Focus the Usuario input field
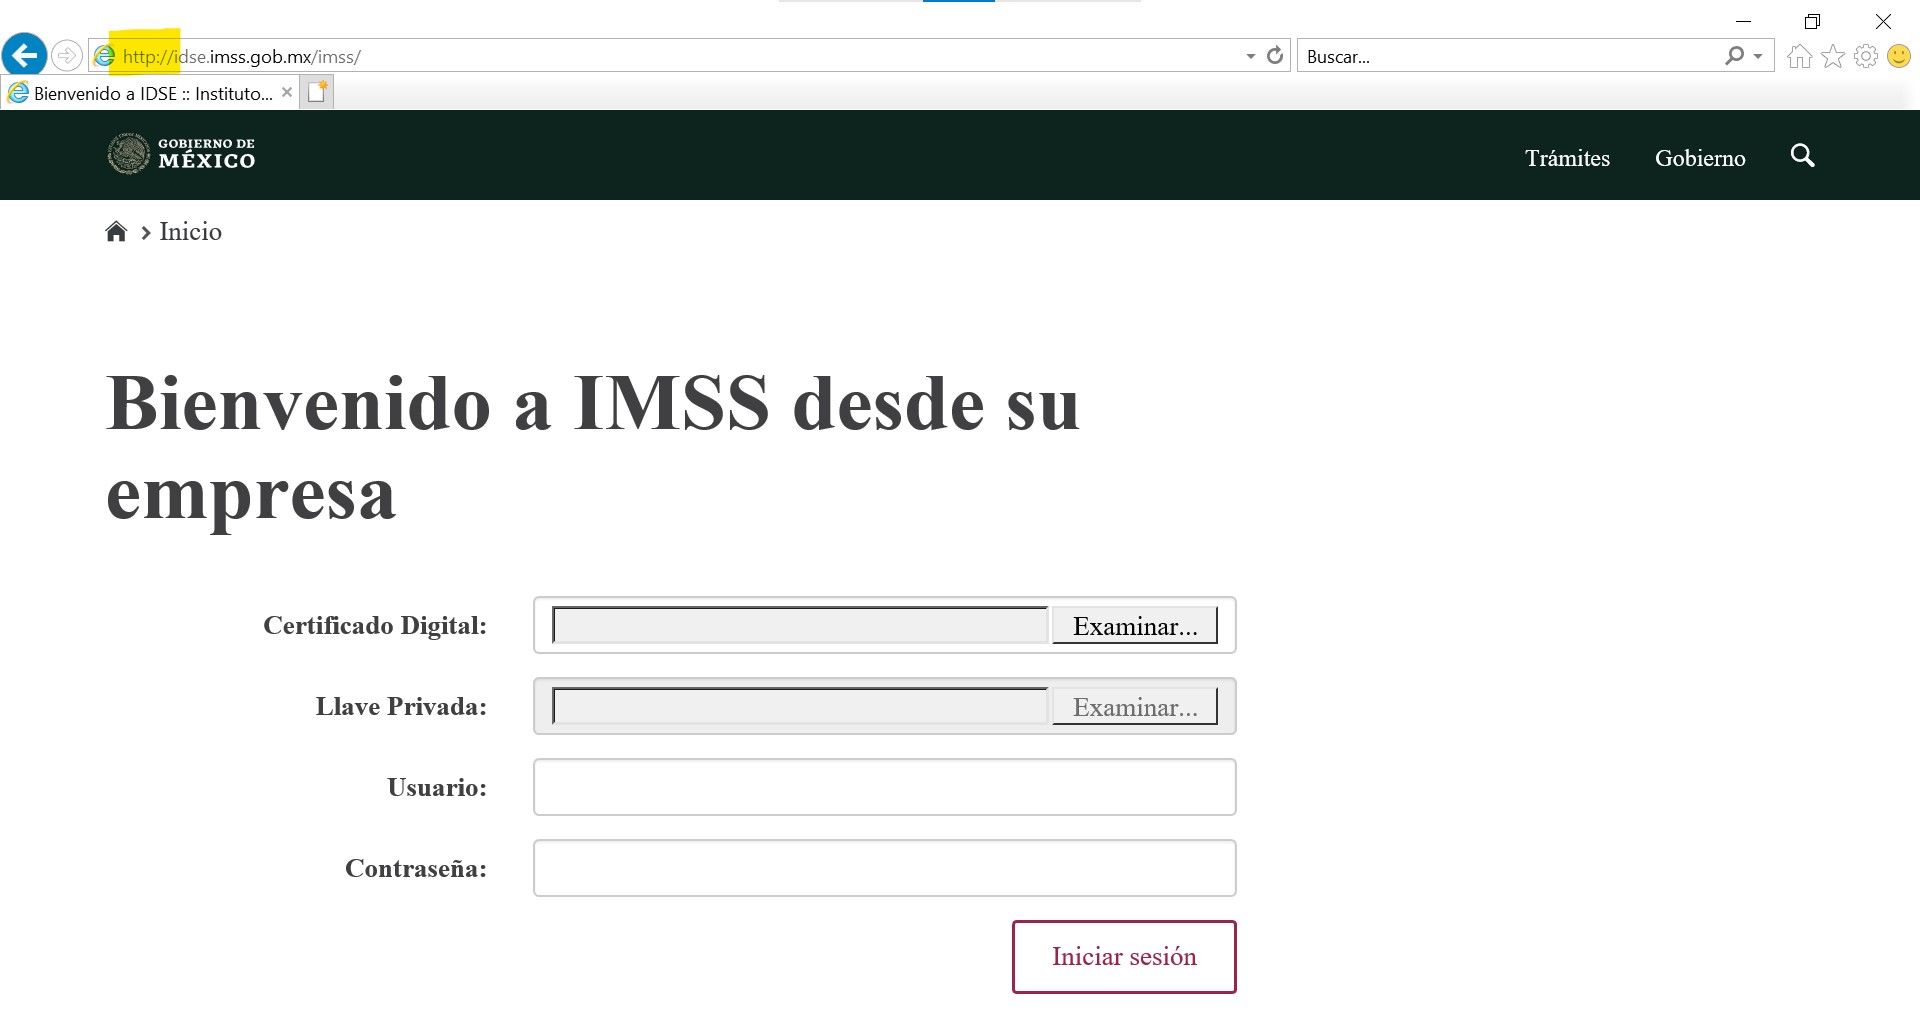Viewport: 1920px width, 1020px height. 885,787
